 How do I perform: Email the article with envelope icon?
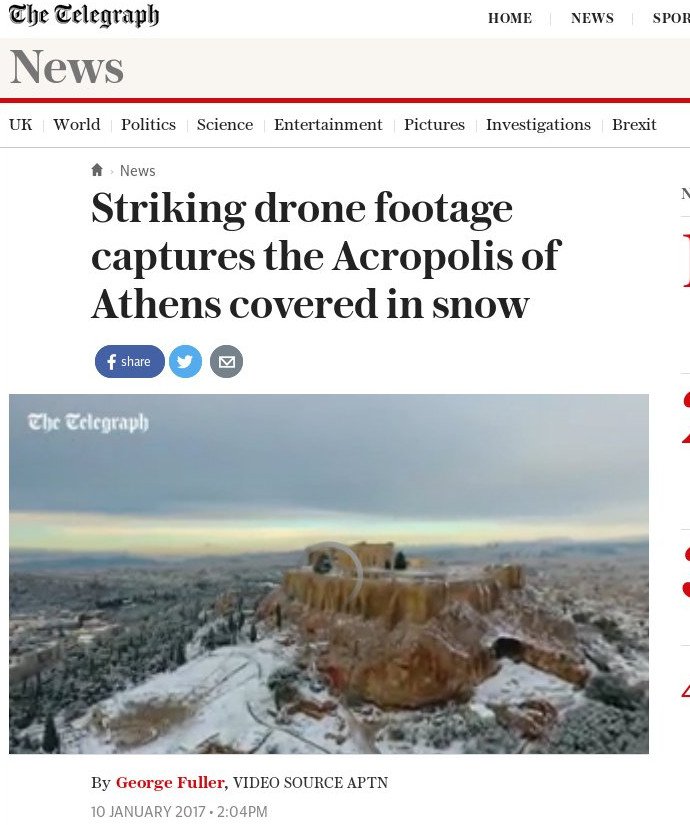coord(226,361)
